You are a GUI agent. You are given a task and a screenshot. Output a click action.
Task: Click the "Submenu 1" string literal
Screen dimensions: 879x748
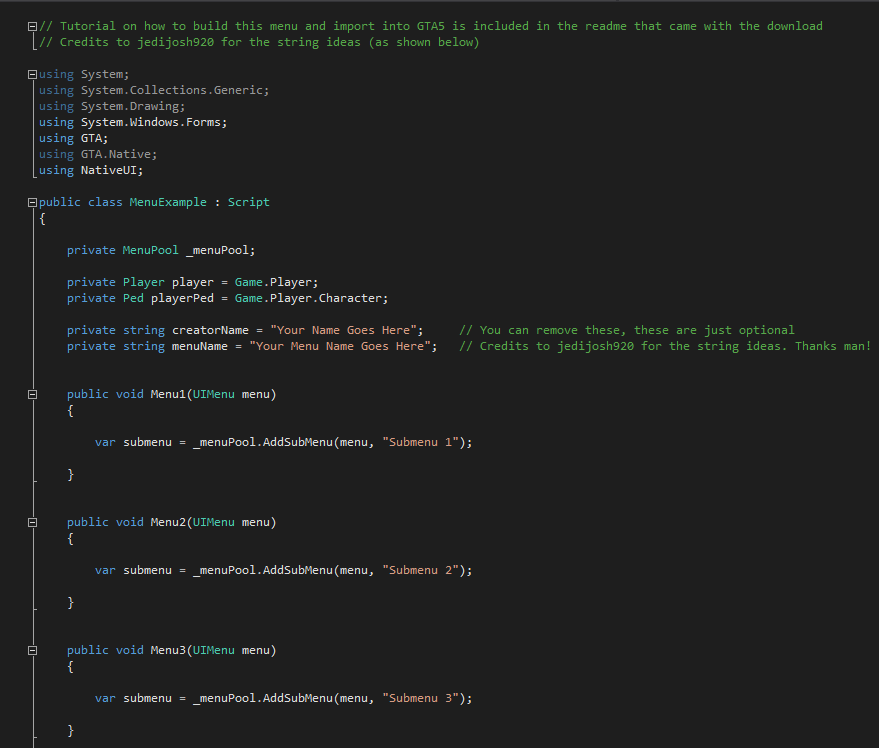click(423, 442)
